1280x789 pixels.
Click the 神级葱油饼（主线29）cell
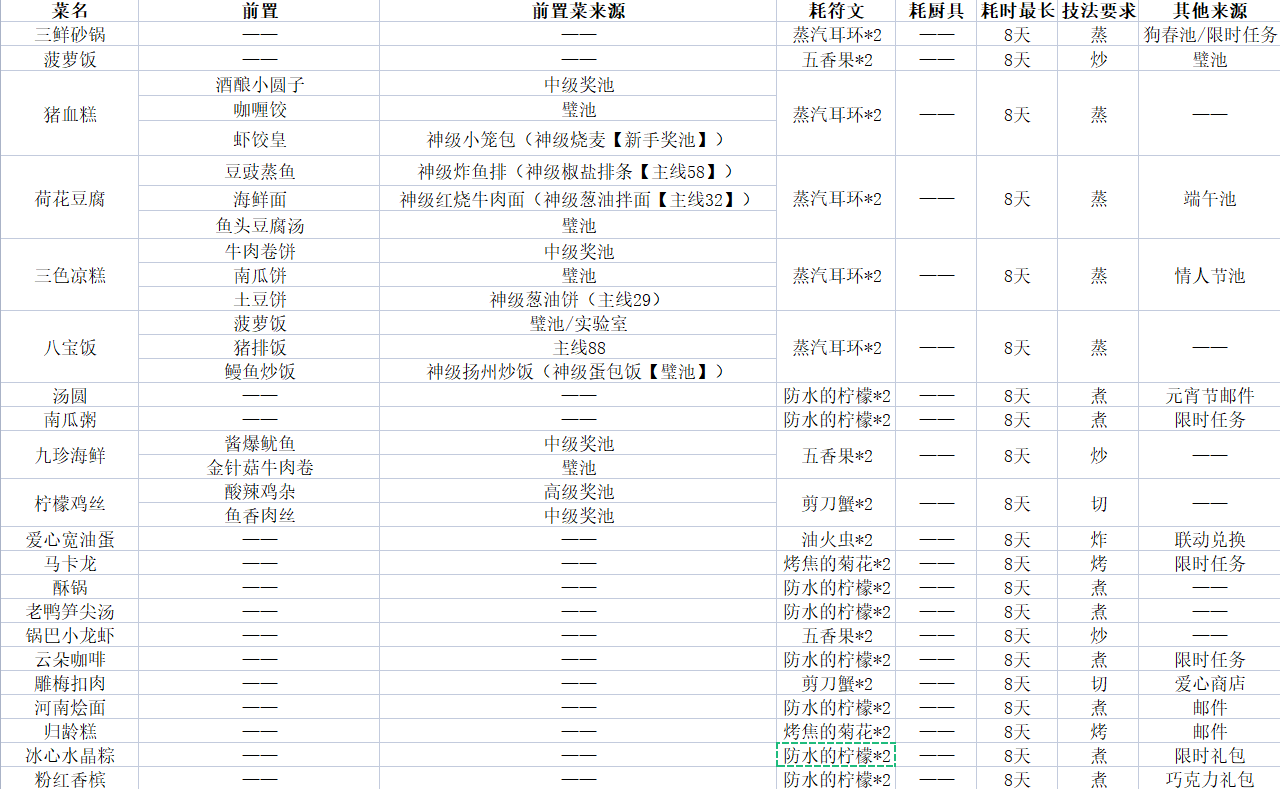(578, 299)
